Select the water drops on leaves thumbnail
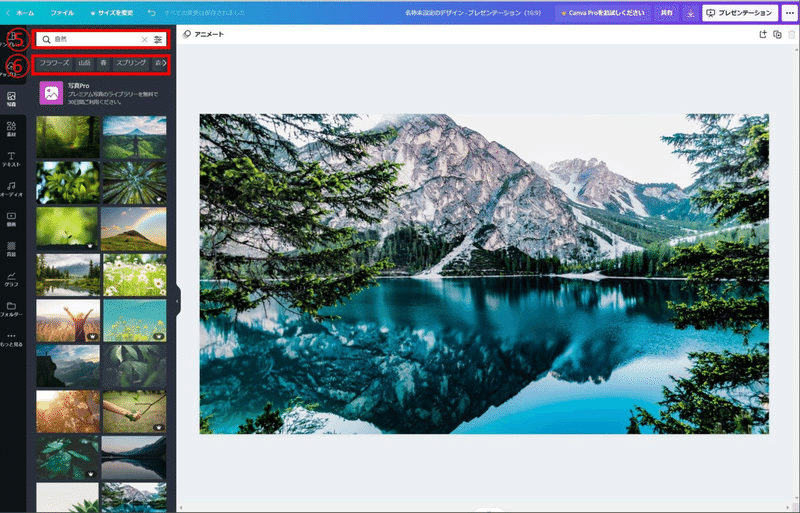800x513 pixels. [x=68, y=458]
